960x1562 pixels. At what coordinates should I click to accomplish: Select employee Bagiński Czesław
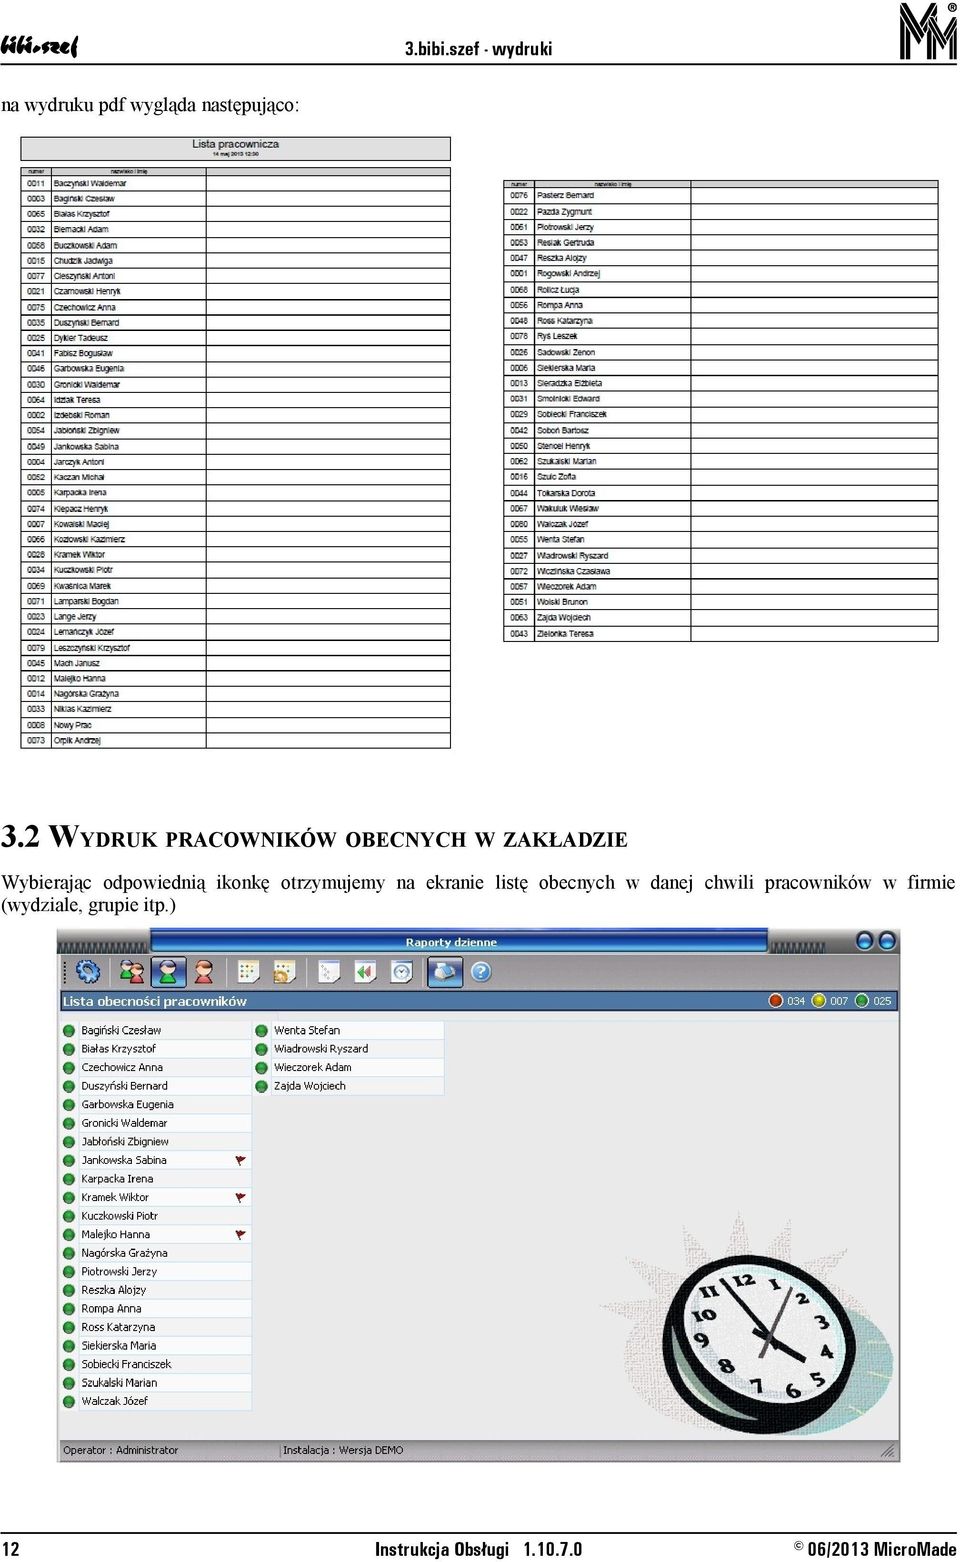[121, 1030]
